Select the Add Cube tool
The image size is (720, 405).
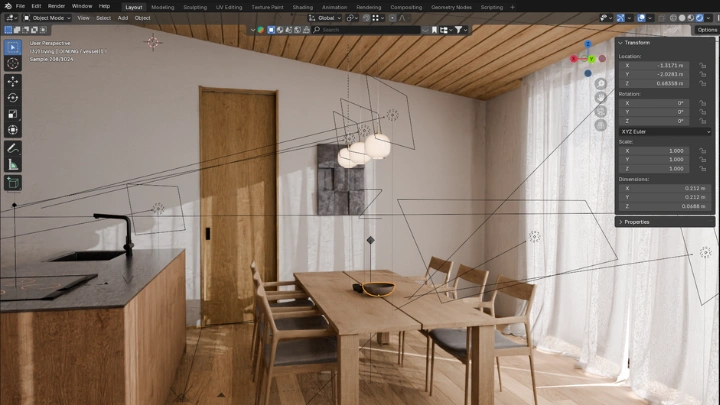[x=13, y=183]
